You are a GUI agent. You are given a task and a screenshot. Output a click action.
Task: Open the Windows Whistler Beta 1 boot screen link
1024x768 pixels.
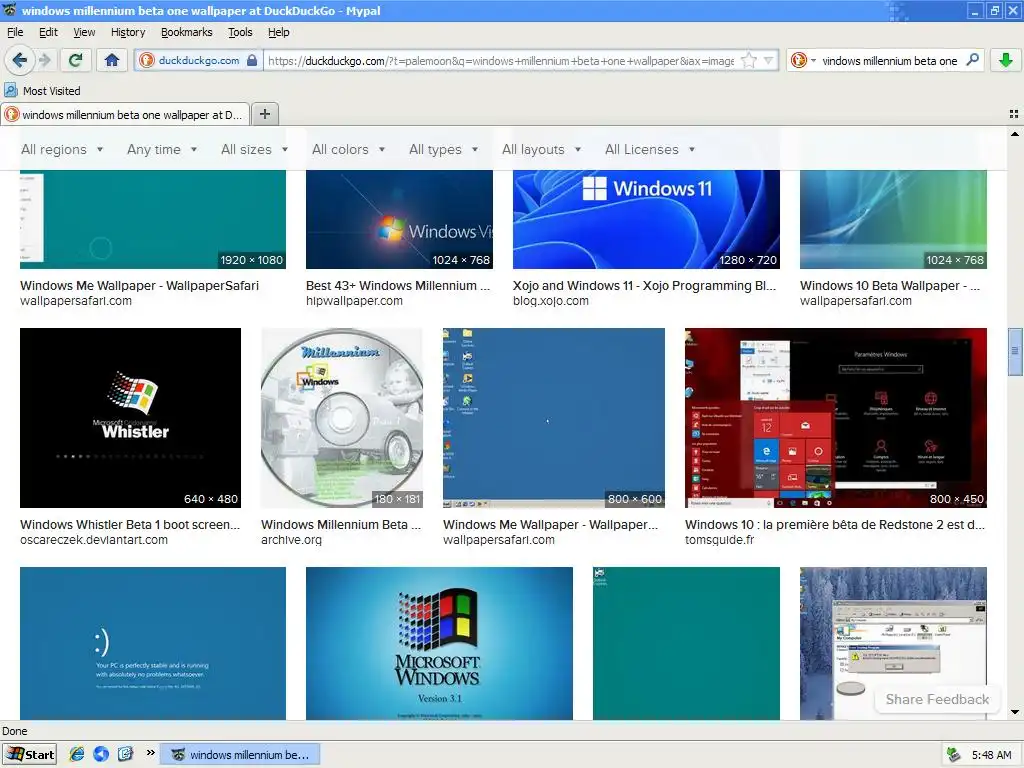pyautogui.click(x=130, y=524)
